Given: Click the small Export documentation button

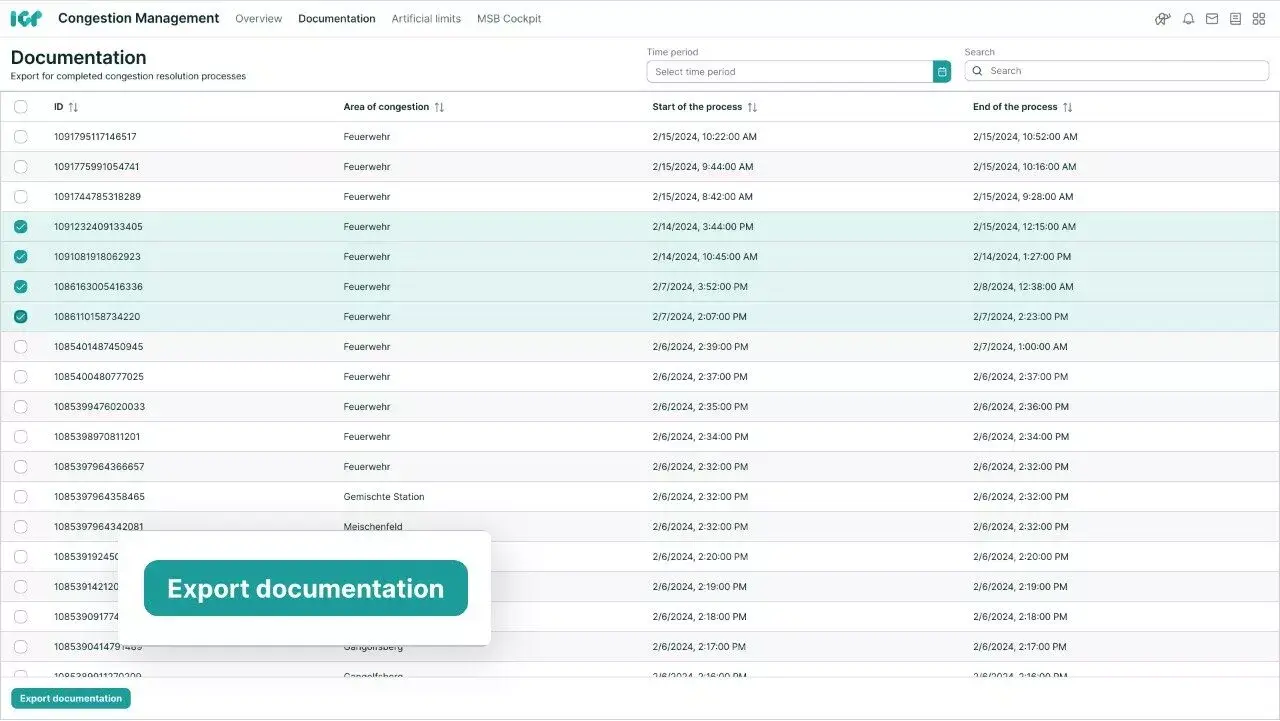Looking at the screenshot, I should (x=71, y=699).
